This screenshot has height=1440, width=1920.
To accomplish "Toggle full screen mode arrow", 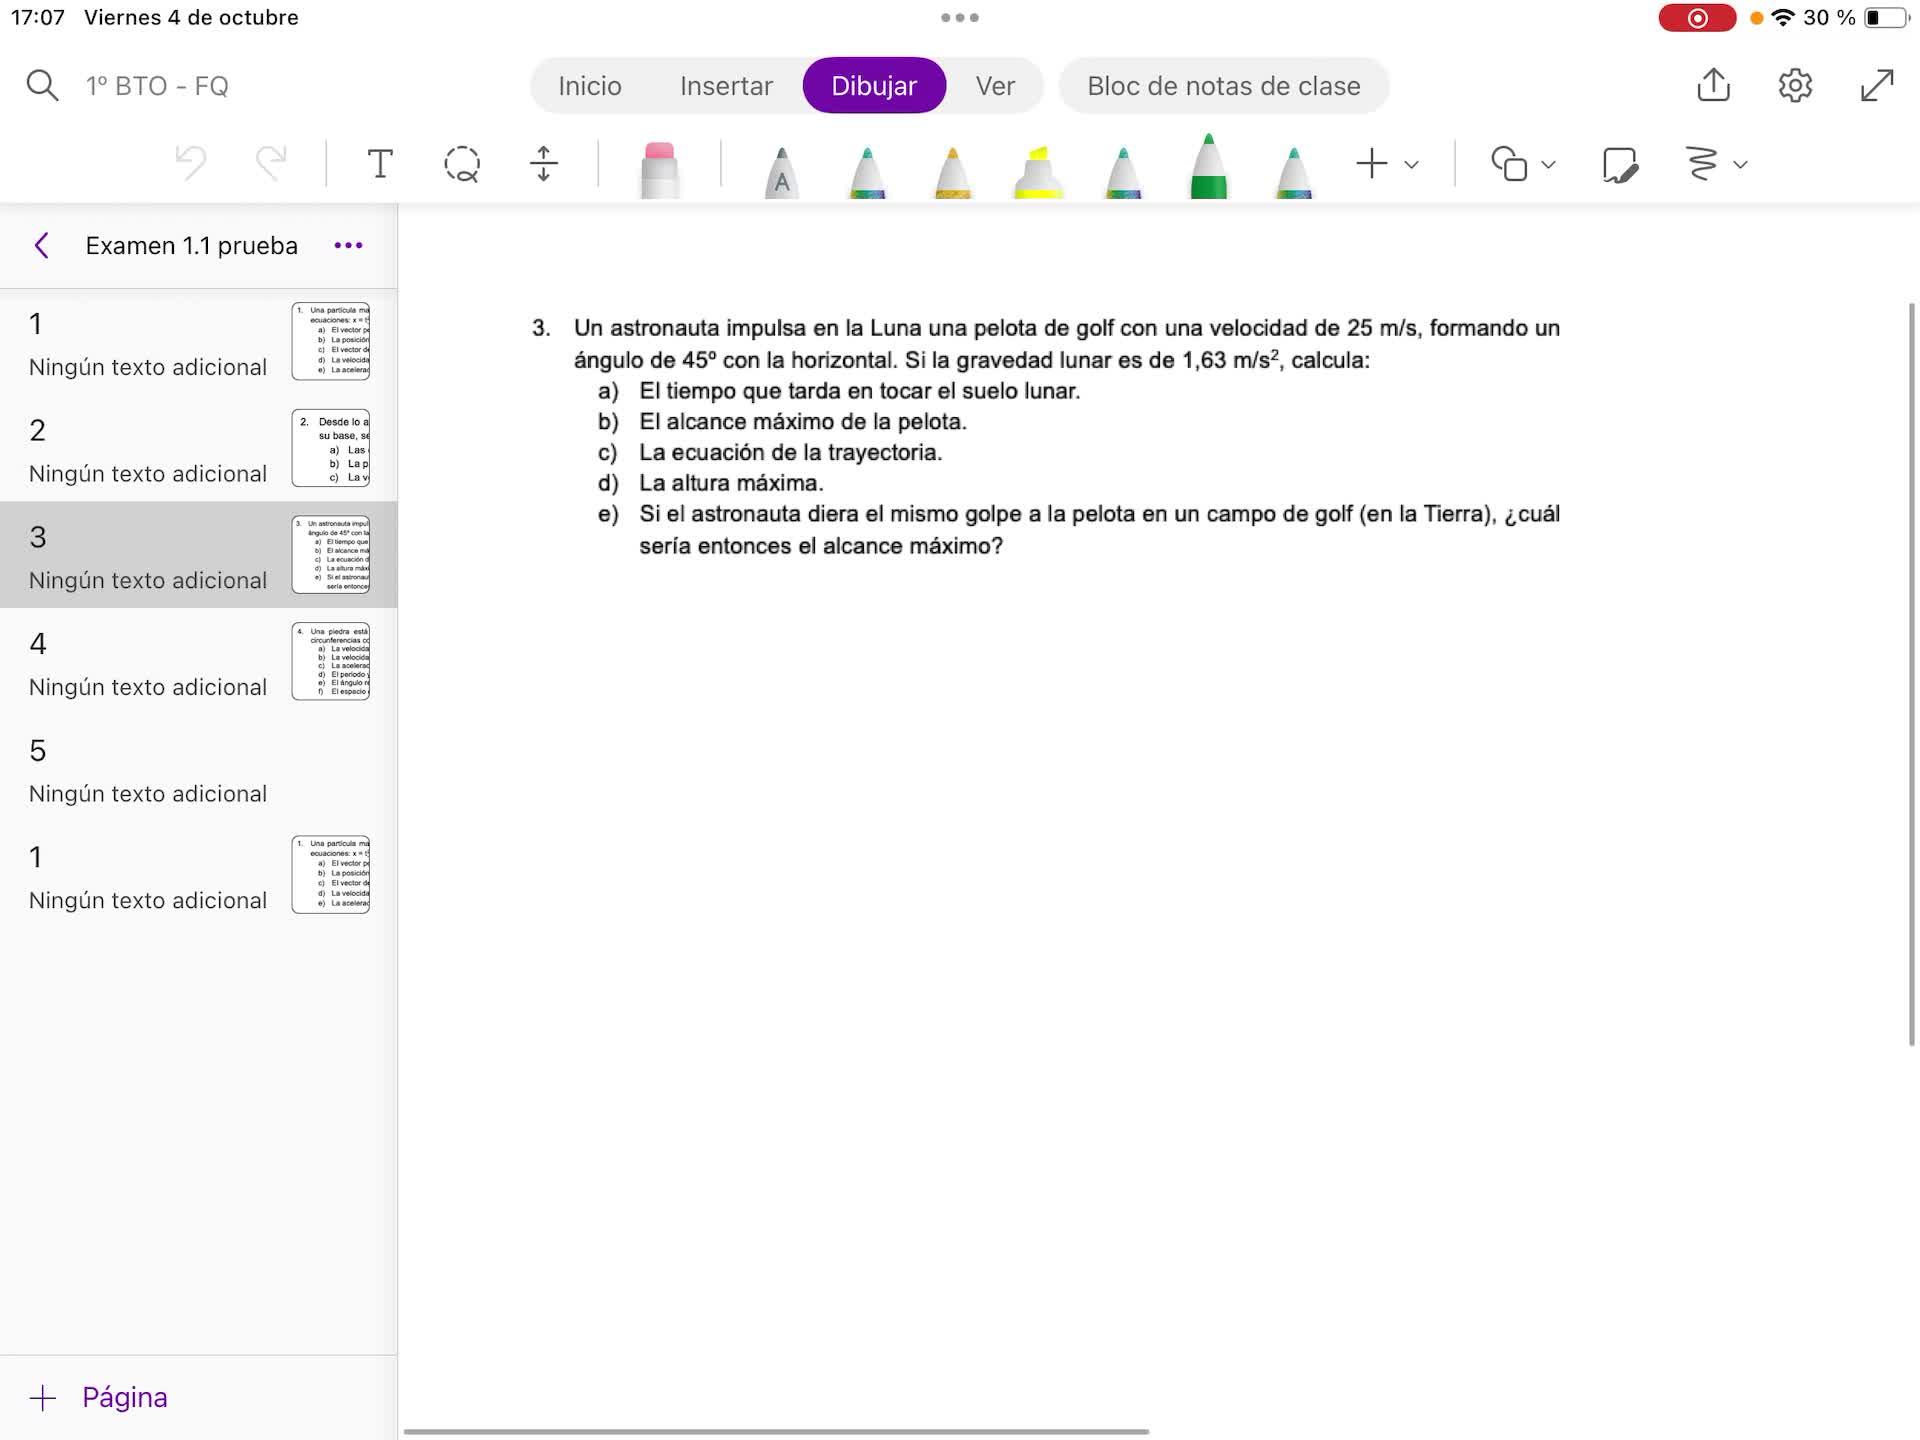I will pyautogui.click(x=1877, y=85).
